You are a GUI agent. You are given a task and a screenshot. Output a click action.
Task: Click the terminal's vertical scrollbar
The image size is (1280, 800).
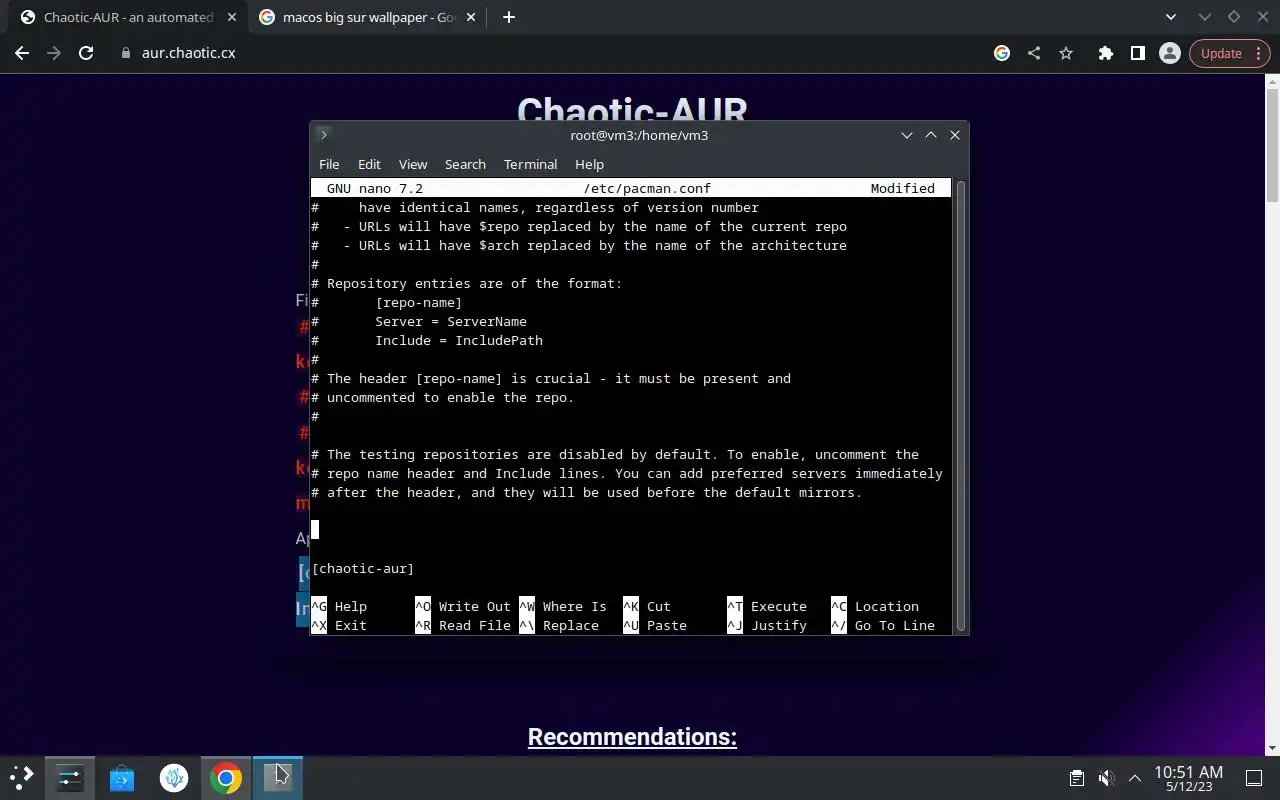pos(961,405)
